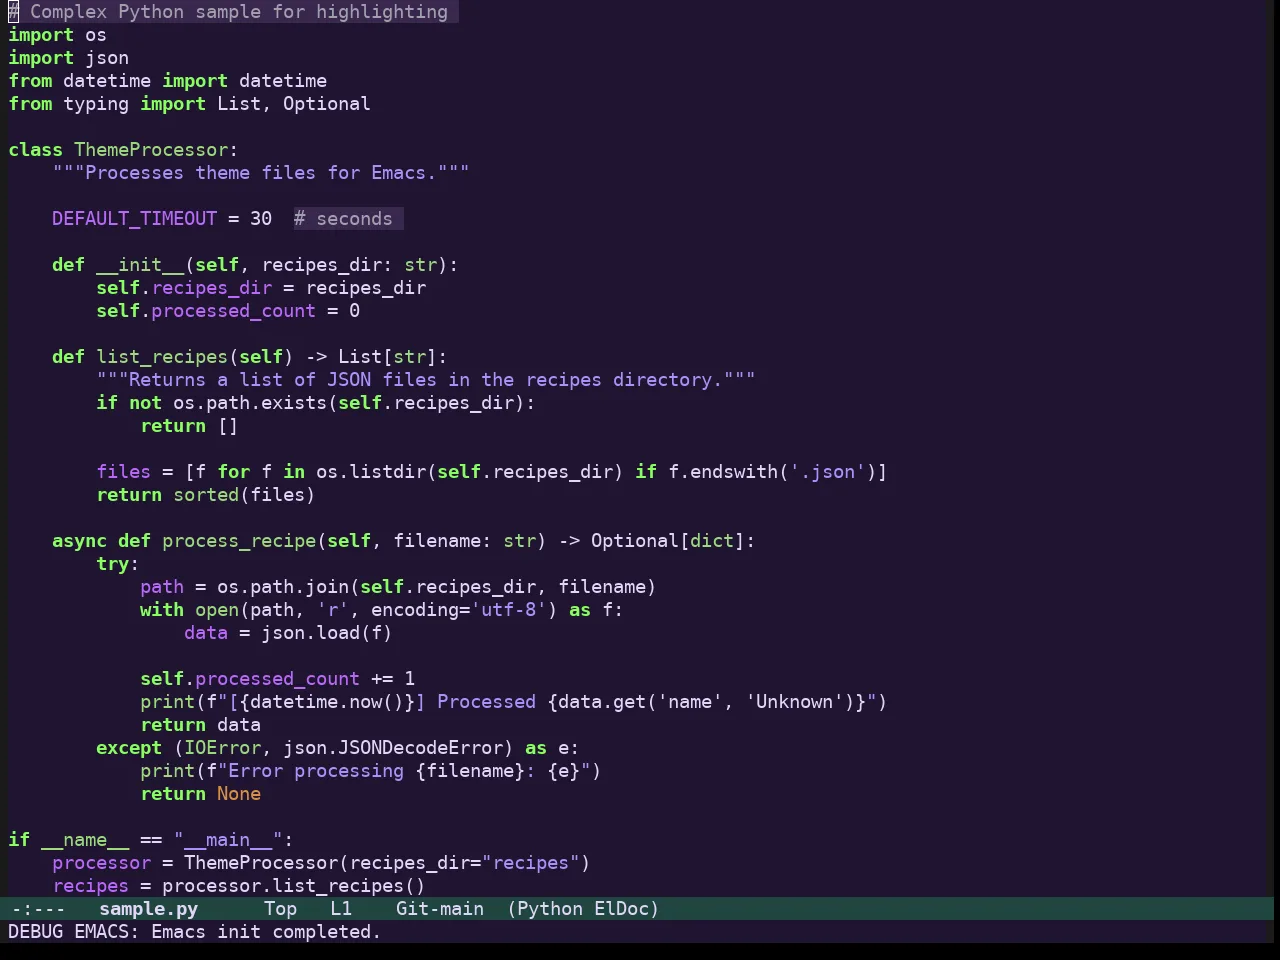This screenshot has height=960, width=1280.
Task: Click on 'import os' line
Action: (57, 35)
